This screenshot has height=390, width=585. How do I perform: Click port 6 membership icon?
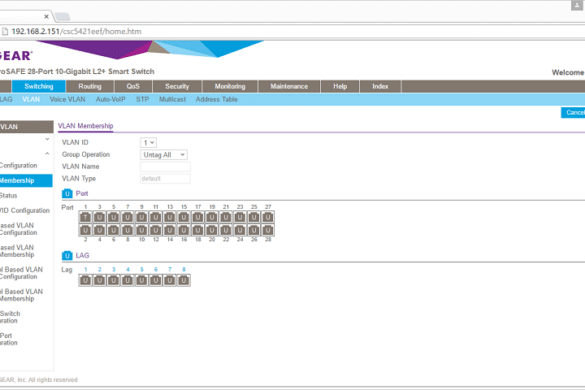coord(113,230)
